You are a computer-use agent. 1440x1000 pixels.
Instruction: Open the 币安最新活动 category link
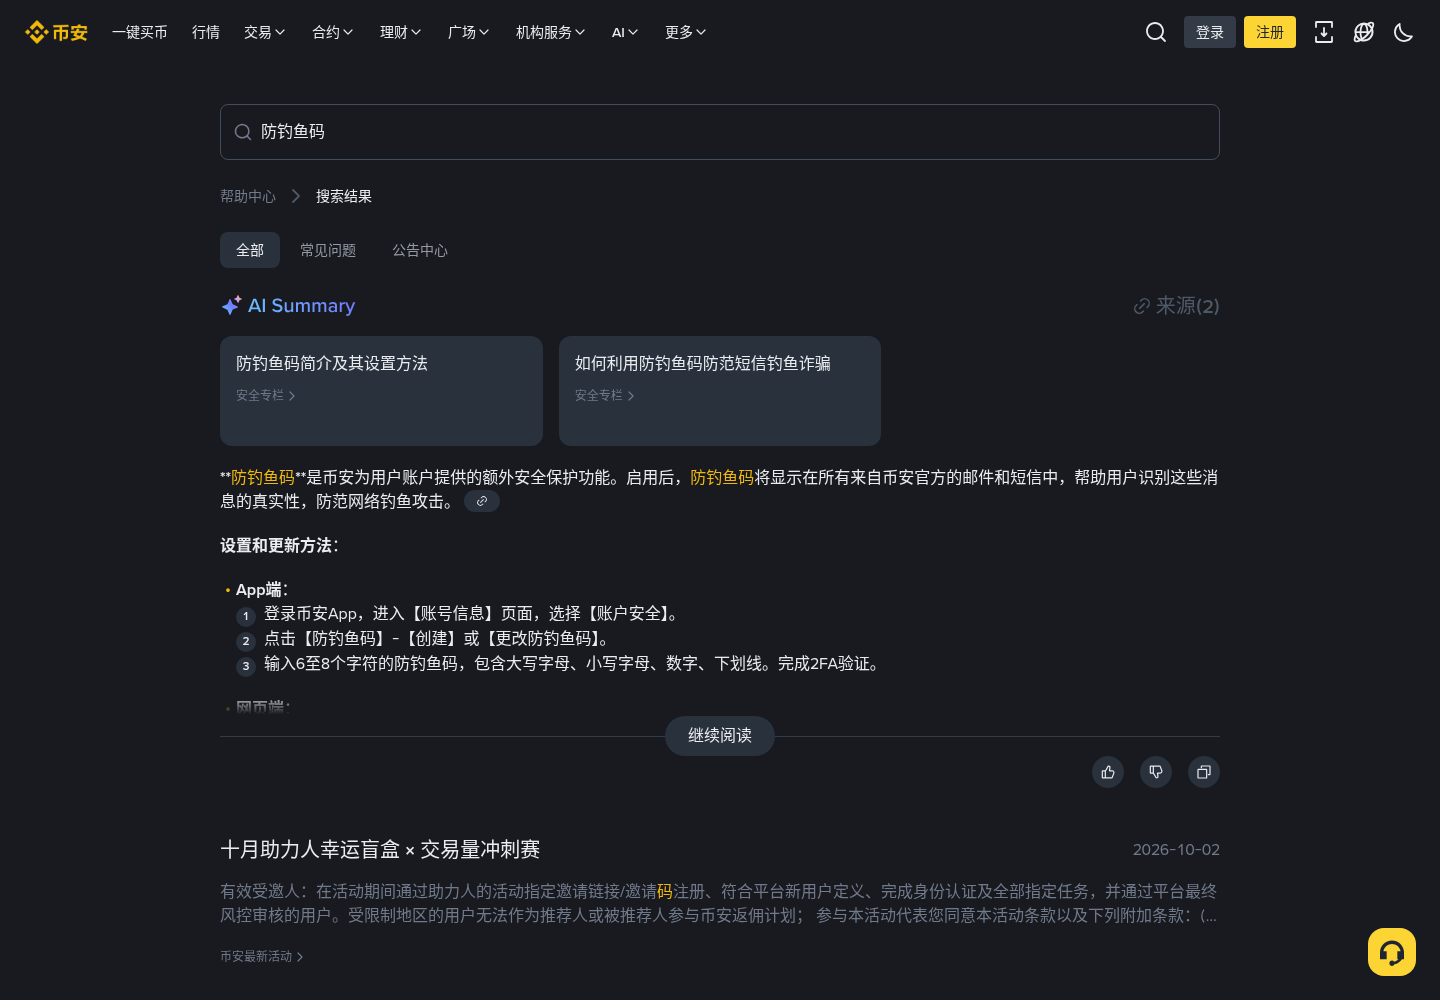(262, 957)
